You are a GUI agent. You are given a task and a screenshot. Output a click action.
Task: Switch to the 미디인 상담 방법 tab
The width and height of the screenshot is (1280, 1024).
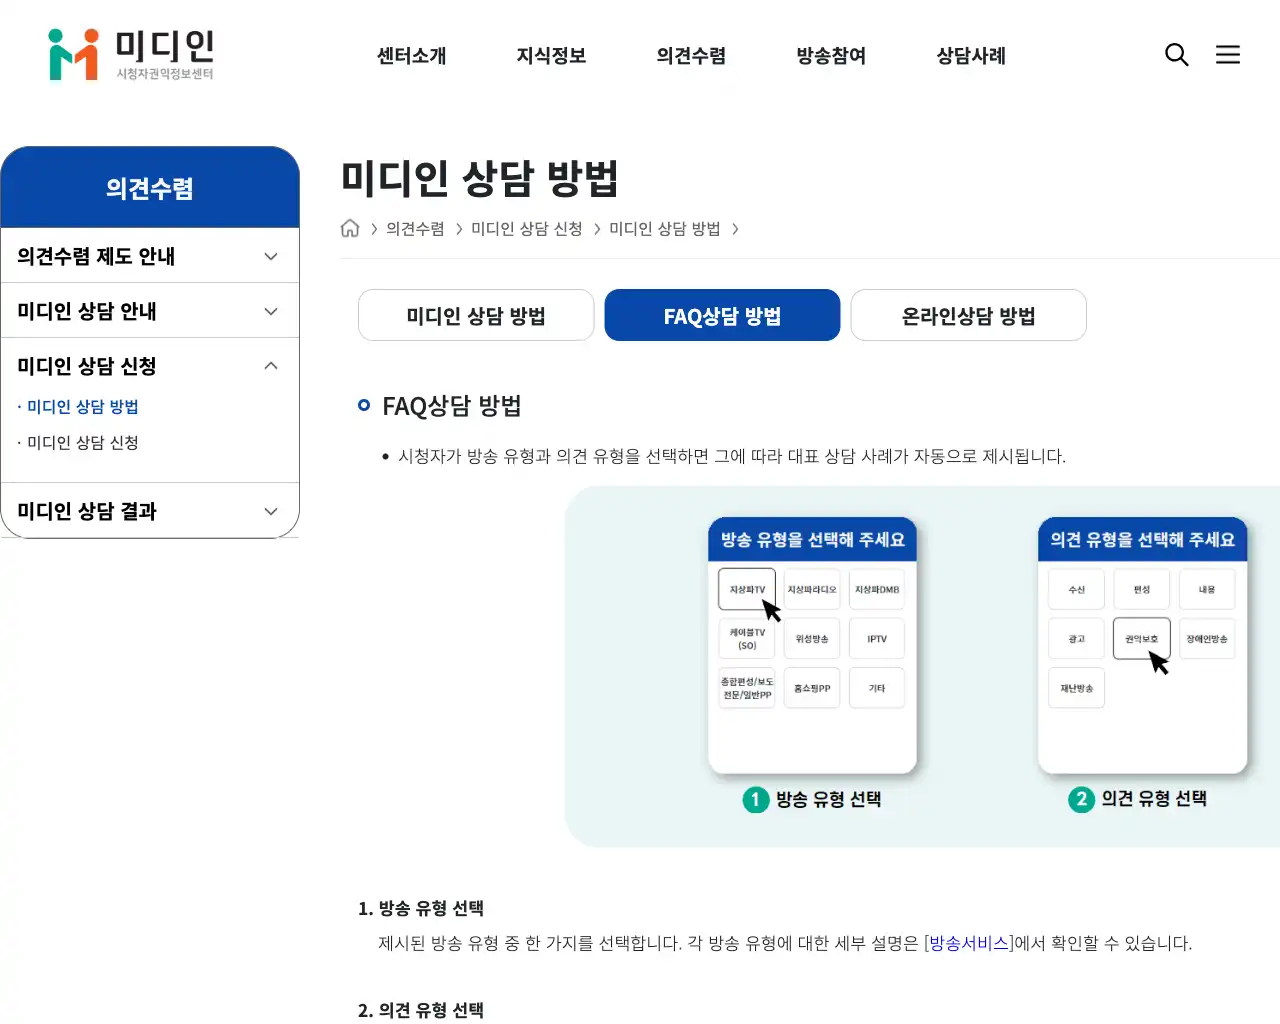coord(475,315)
